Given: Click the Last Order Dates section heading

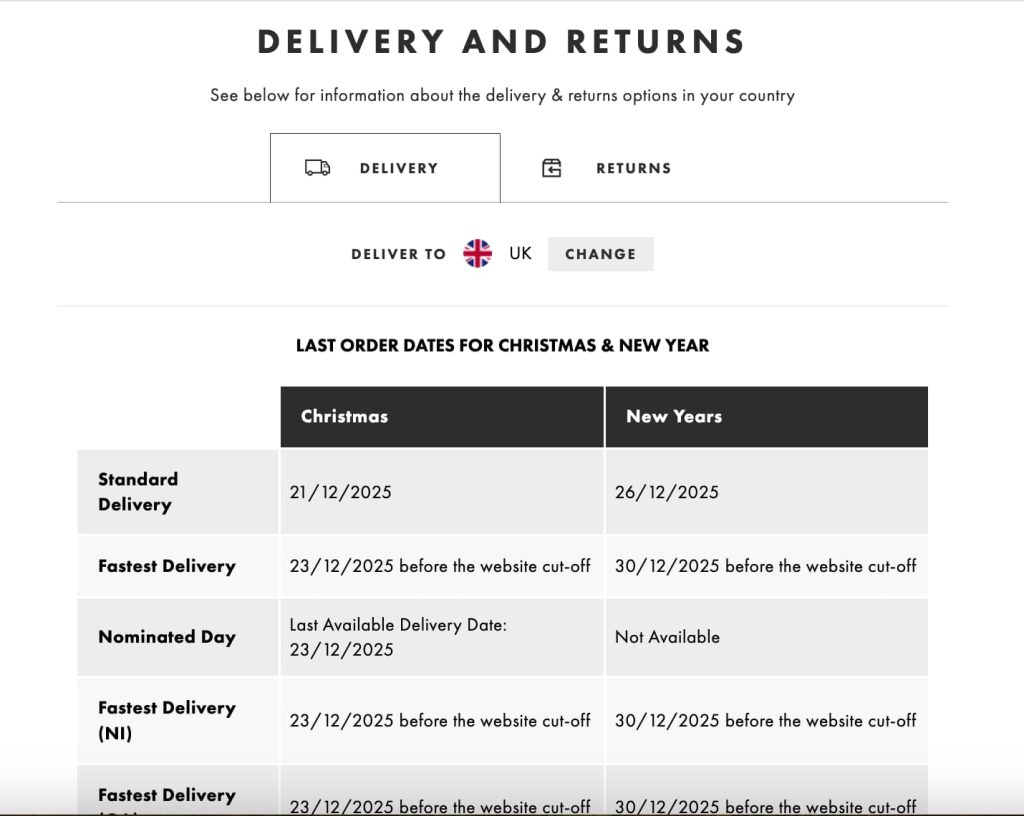Looking at the screenshot, I should 502,346.
